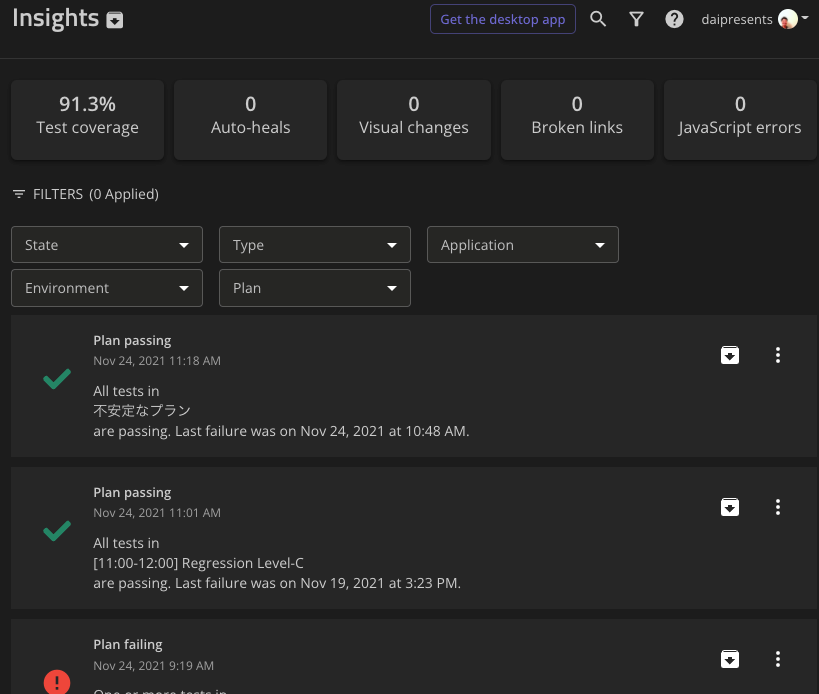The width and height of the screenshot is (819, 694).
Task: Click the Get the desktop app button
Action: [503, 19]
